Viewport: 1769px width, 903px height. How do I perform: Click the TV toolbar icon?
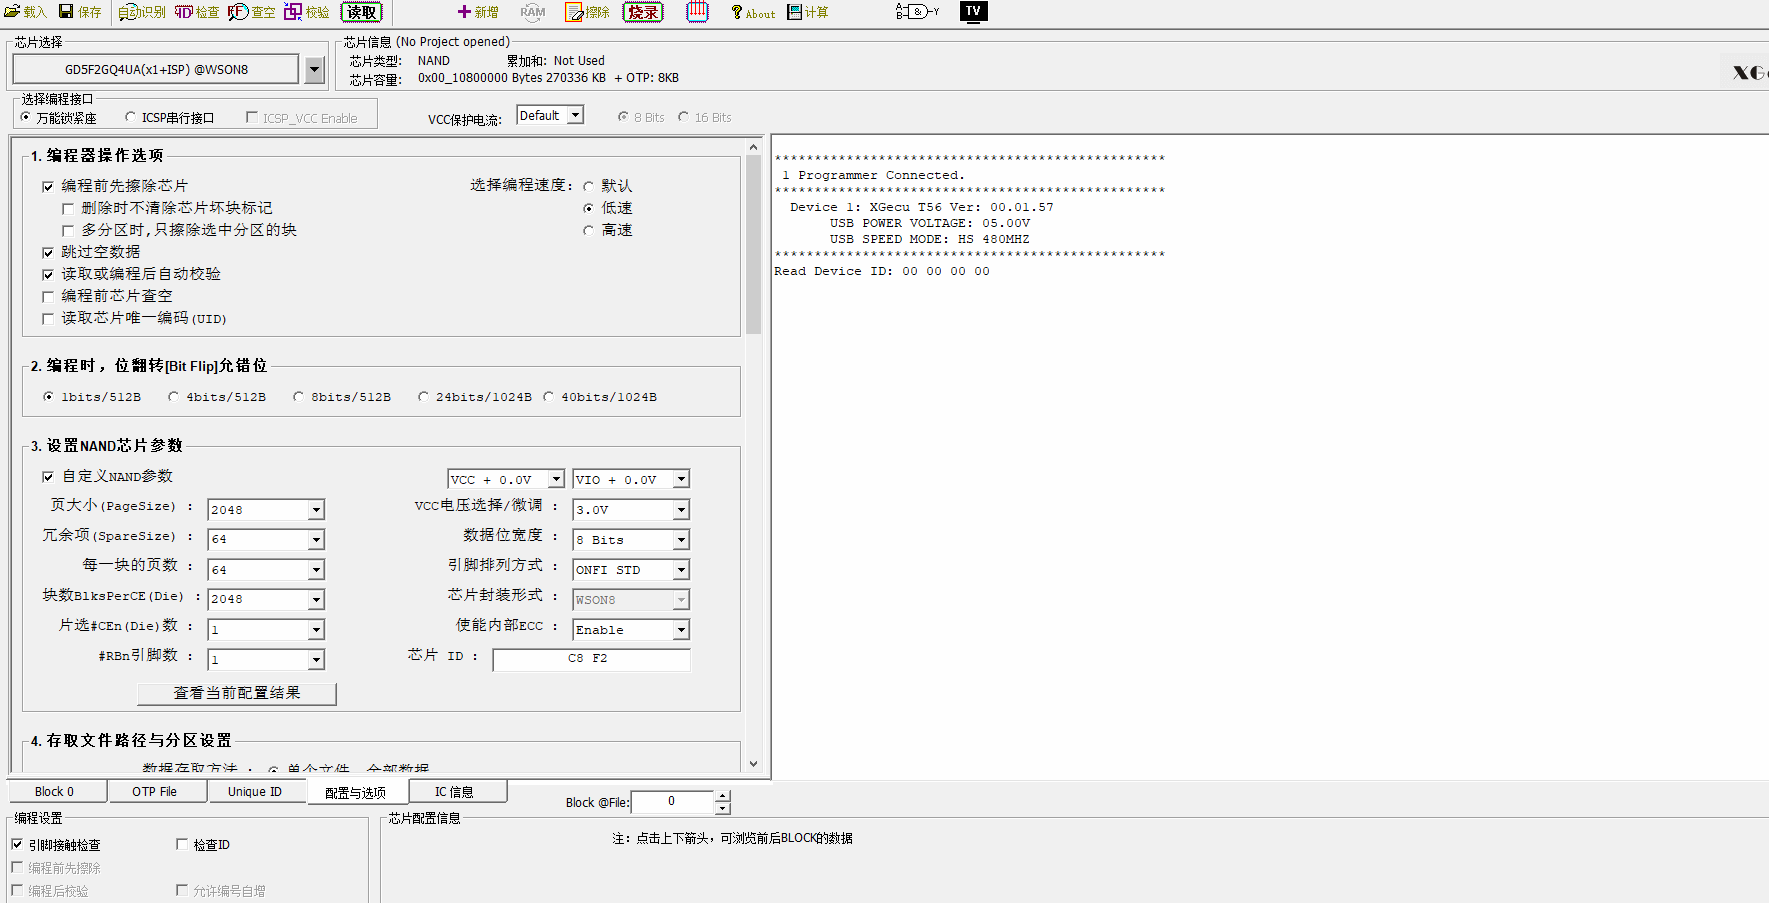pyautogui.click(x=973, y=12)
